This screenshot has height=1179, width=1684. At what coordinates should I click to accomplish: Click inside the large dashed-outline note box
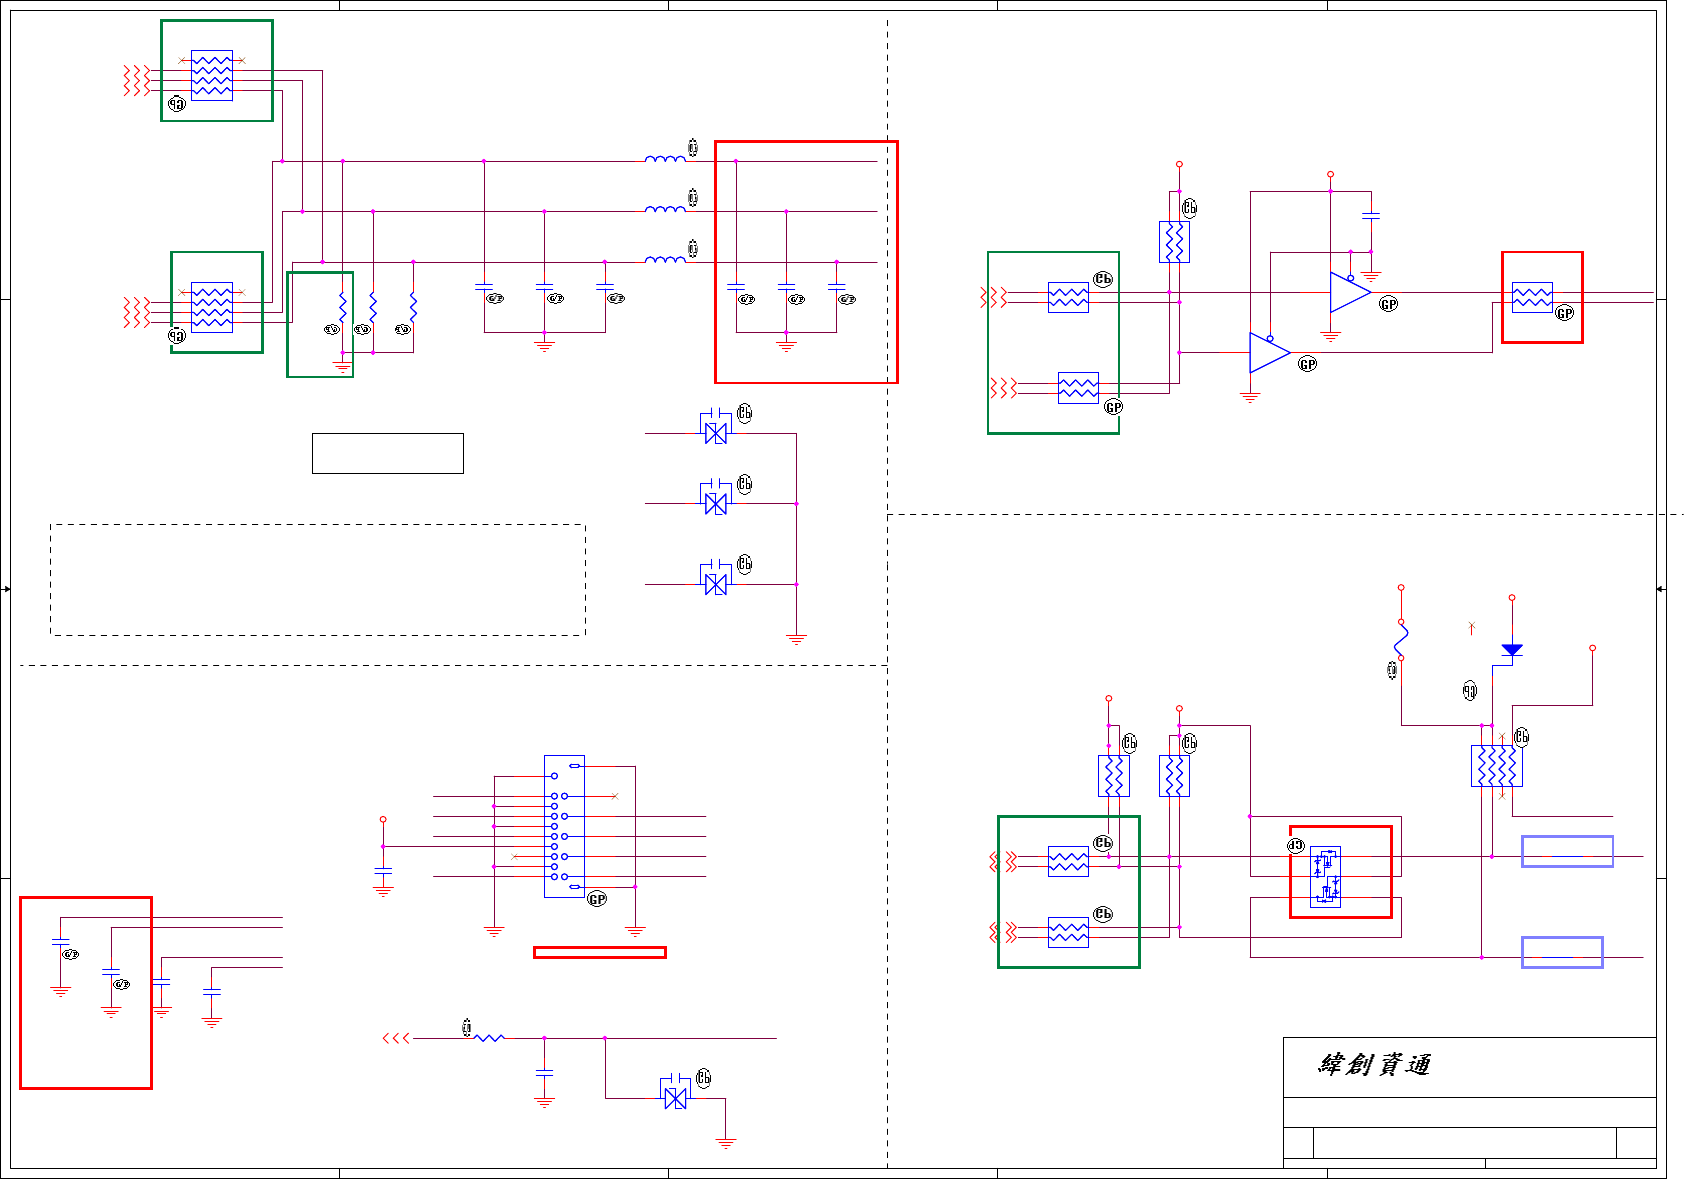(x=318, y=580)
